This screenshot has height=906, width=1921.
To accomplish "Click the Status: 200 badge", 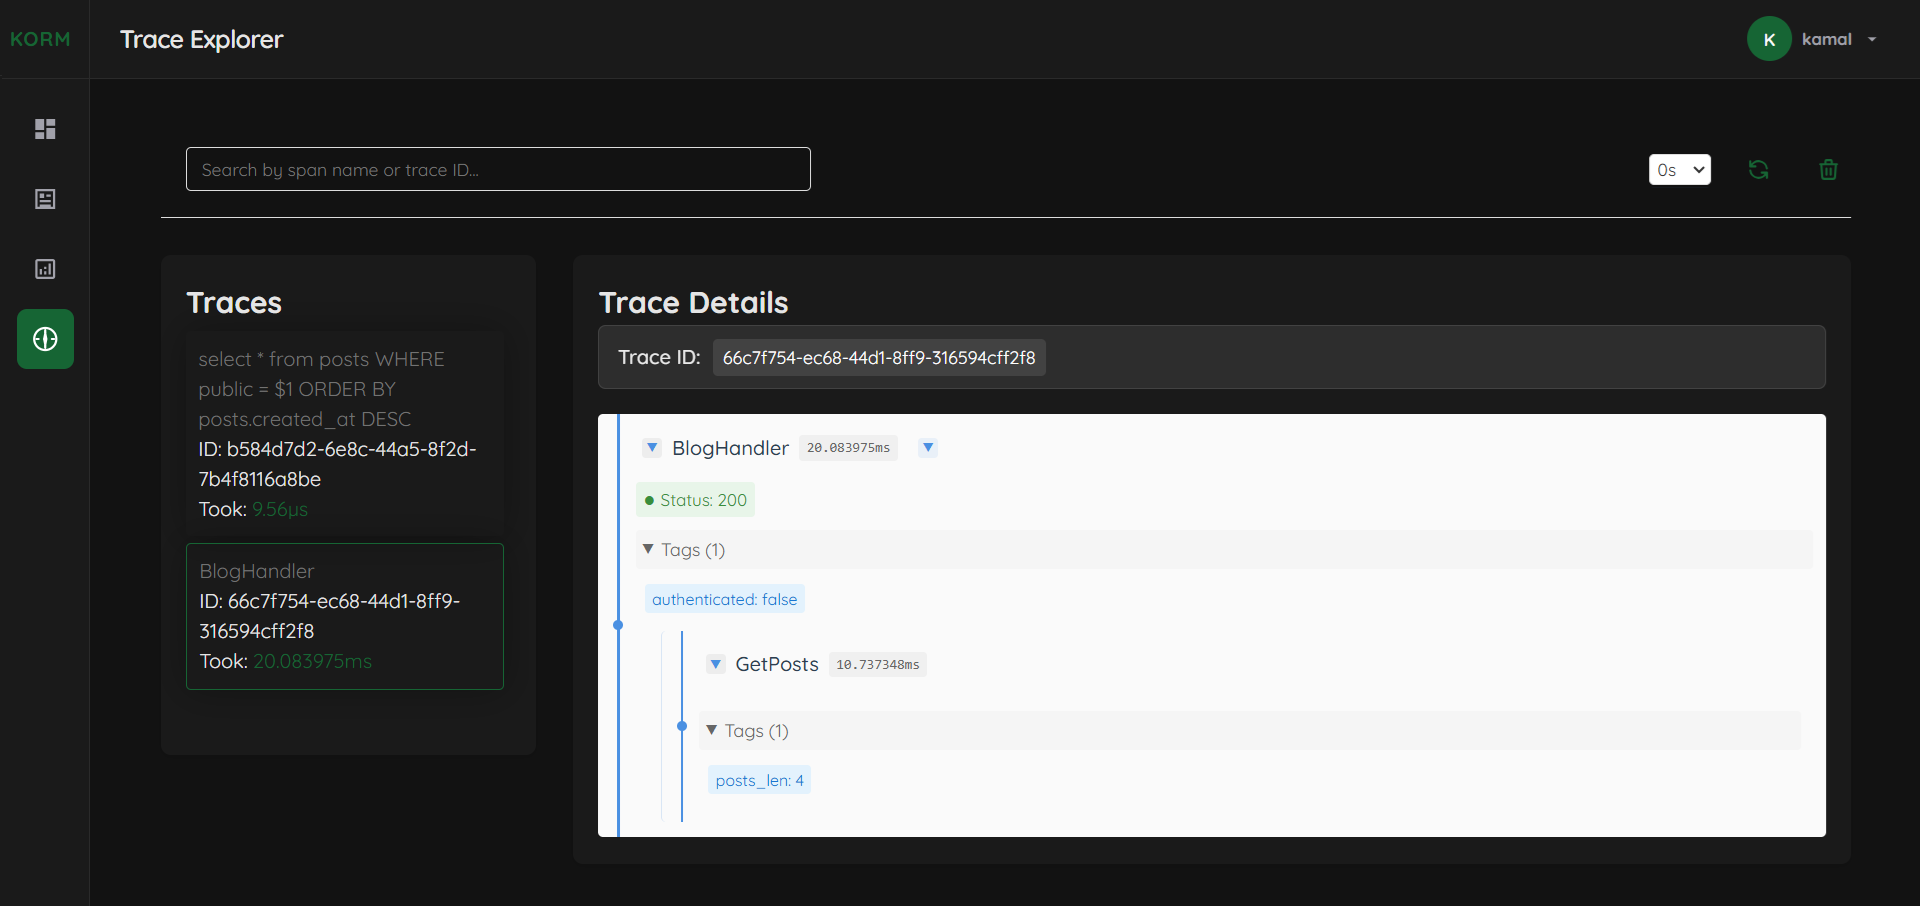I will [x=695, y=500].
